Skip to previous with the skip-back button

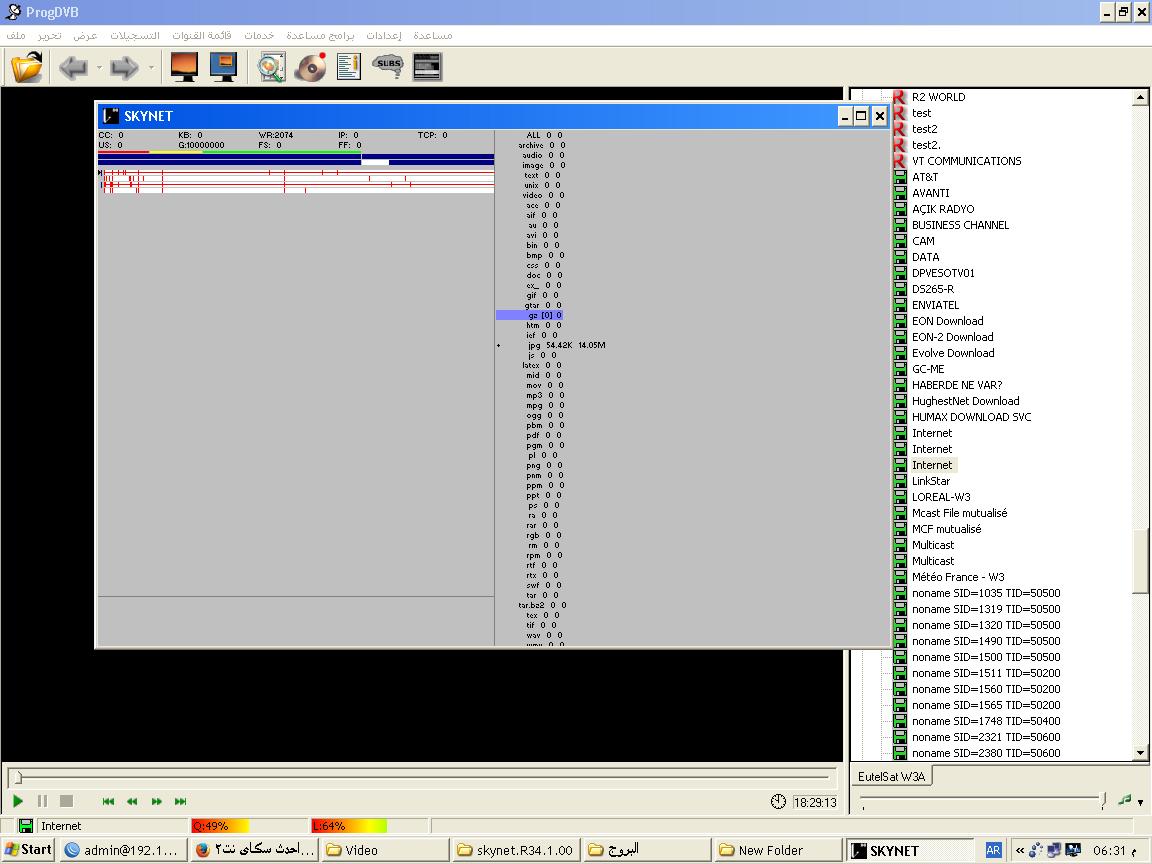[108, 801]
